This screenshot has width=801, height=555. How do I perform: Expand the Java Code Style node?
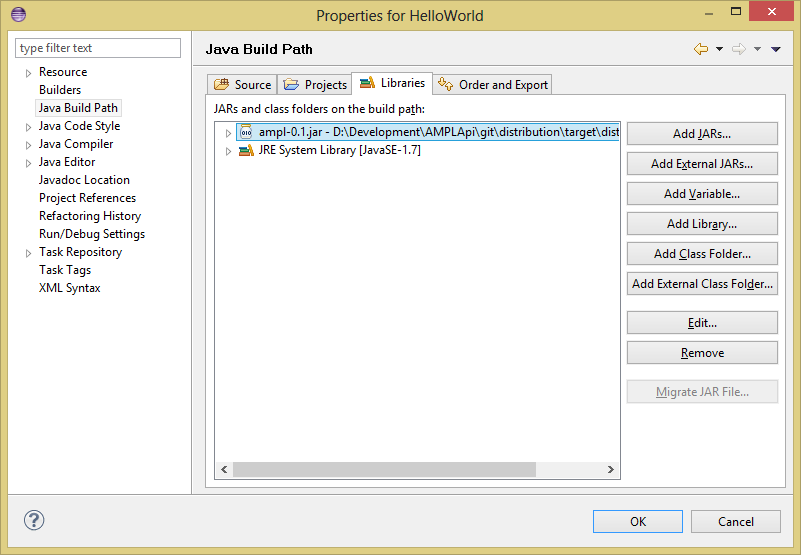[29, 127]
